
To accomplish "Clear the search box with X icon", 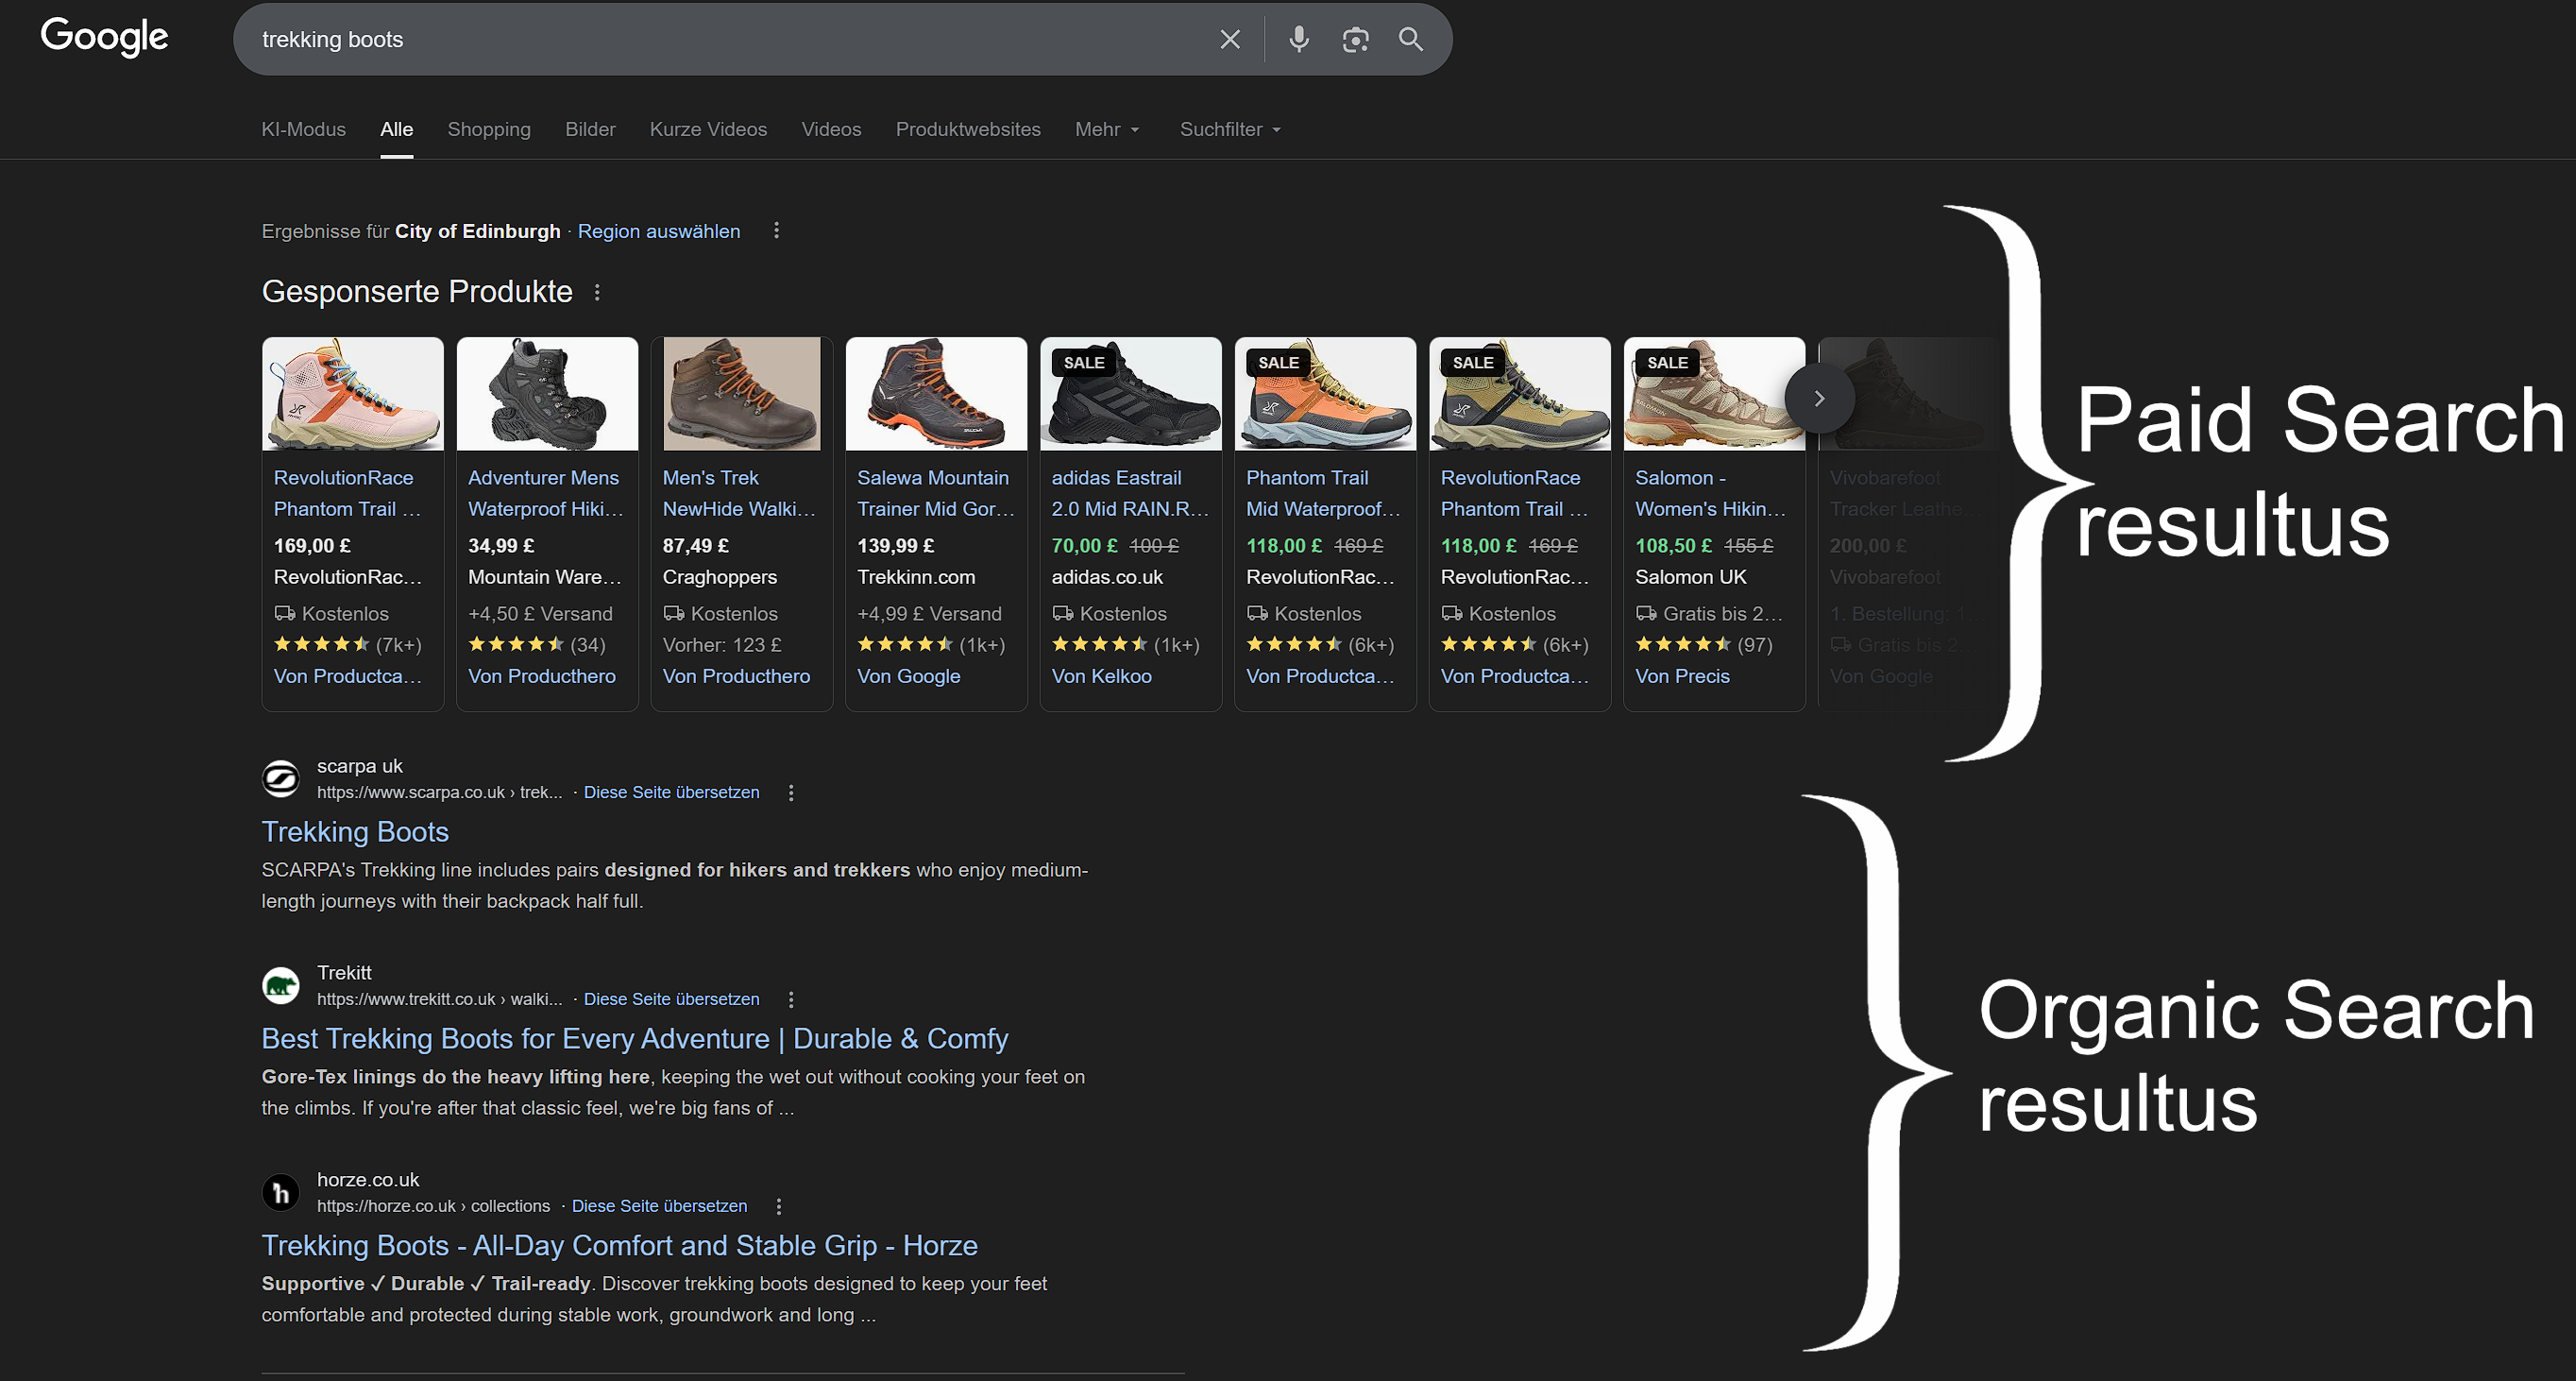I will tap(1230, 39).
